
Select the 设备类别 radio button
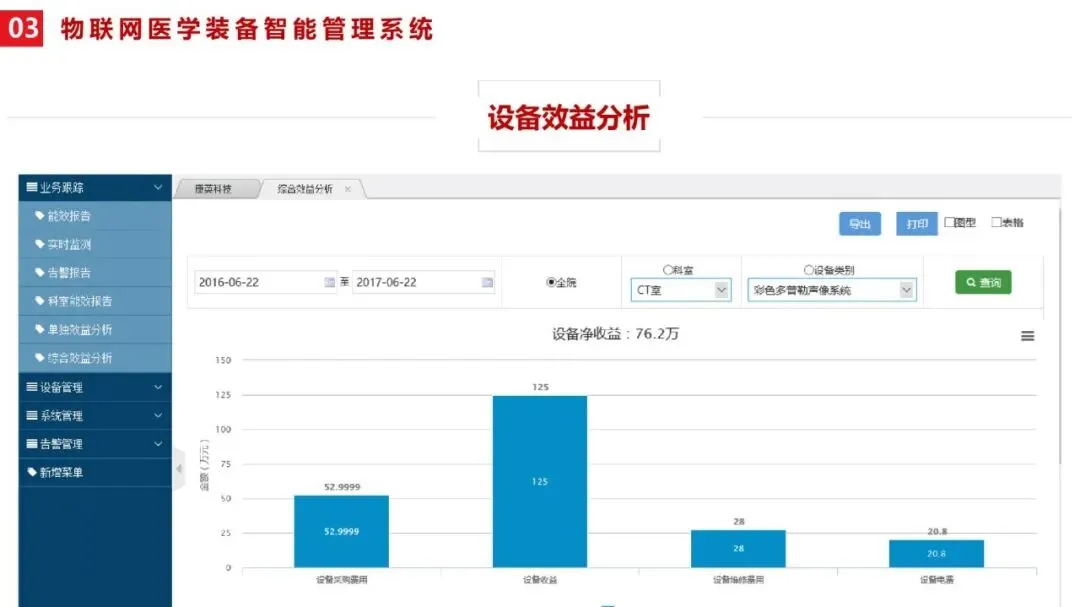click(x=809, y=270)
